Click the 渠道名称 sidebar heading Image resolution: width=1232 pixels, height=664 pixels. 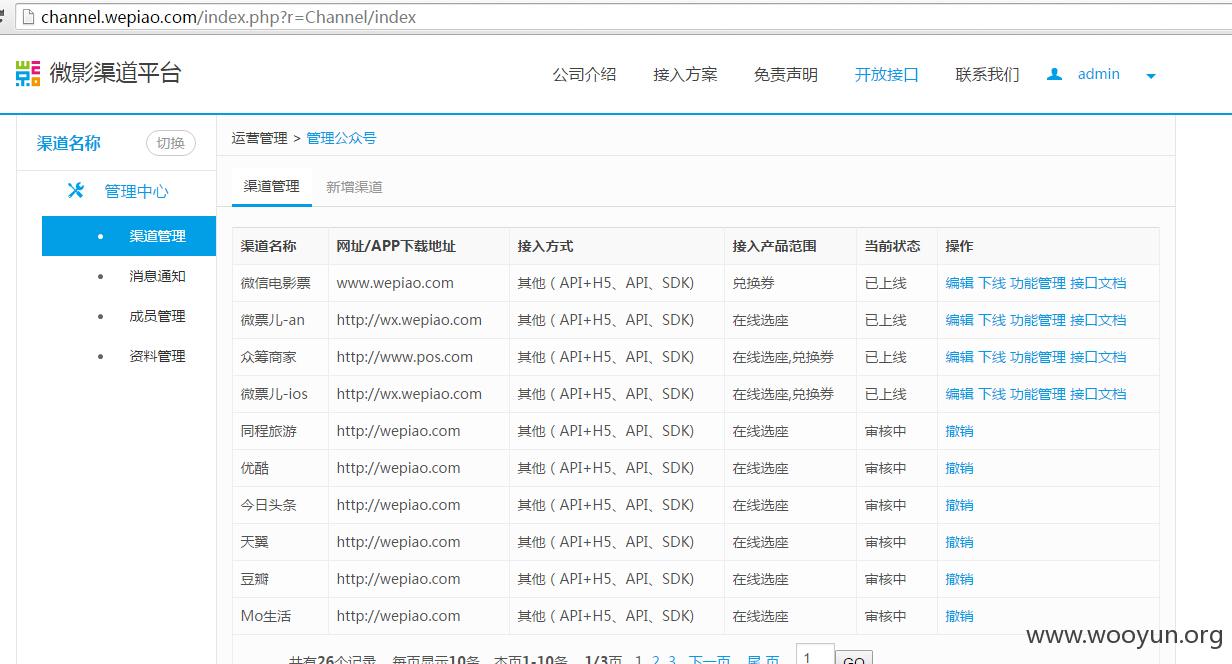pyautogui.click(x=69, y=143)
